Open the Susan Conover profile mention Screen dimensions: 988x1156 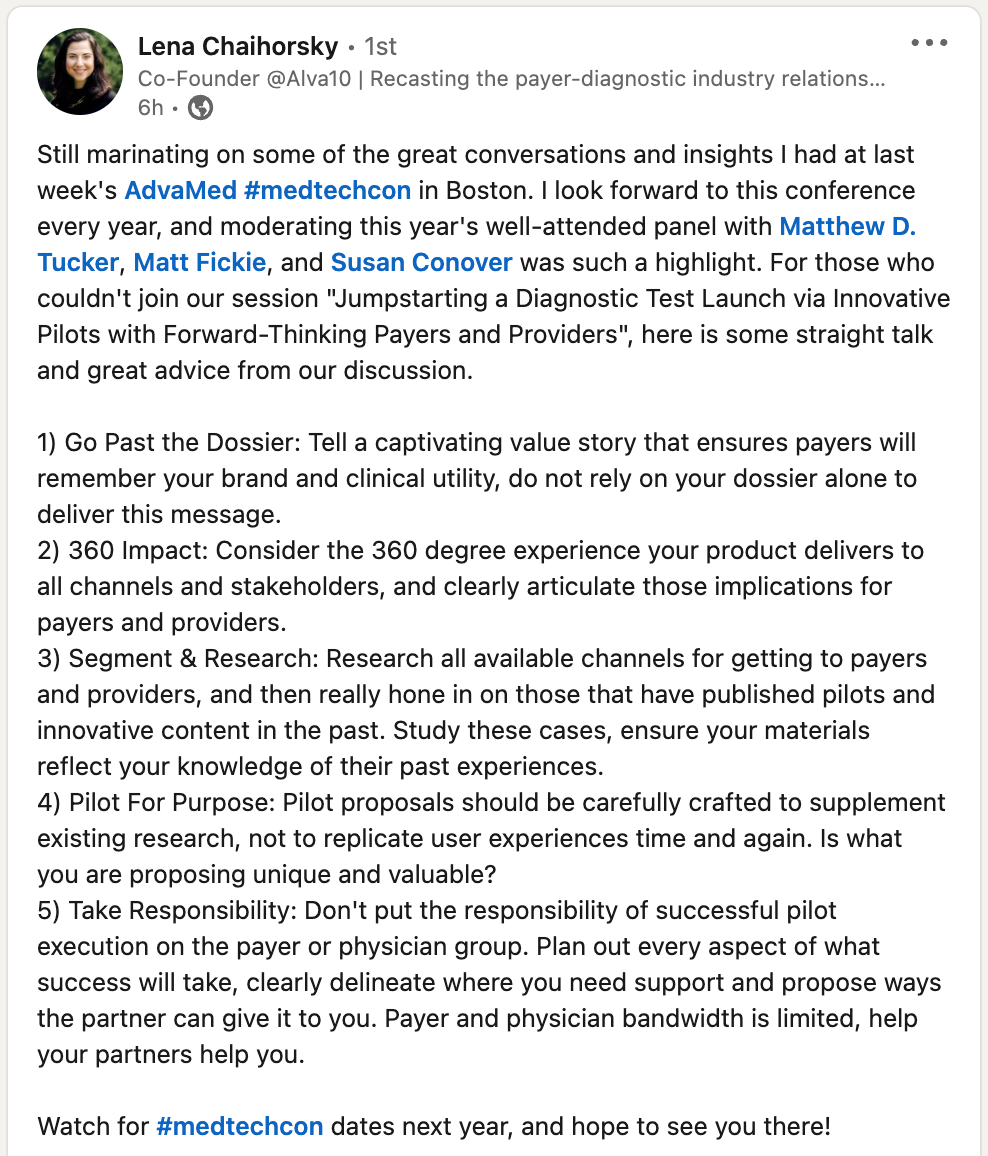point(421,262)
